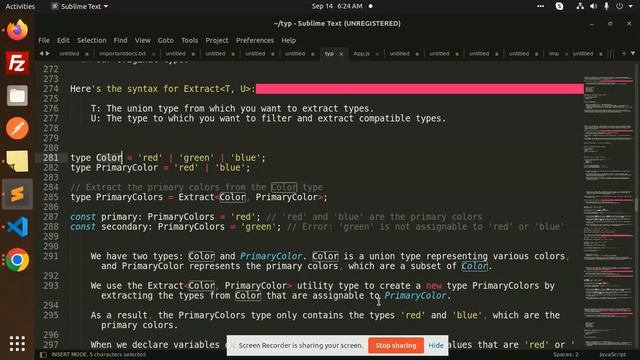Screen dimensions: 640x360
Task: Open Firefox from the dock
Action: [17, 30]
